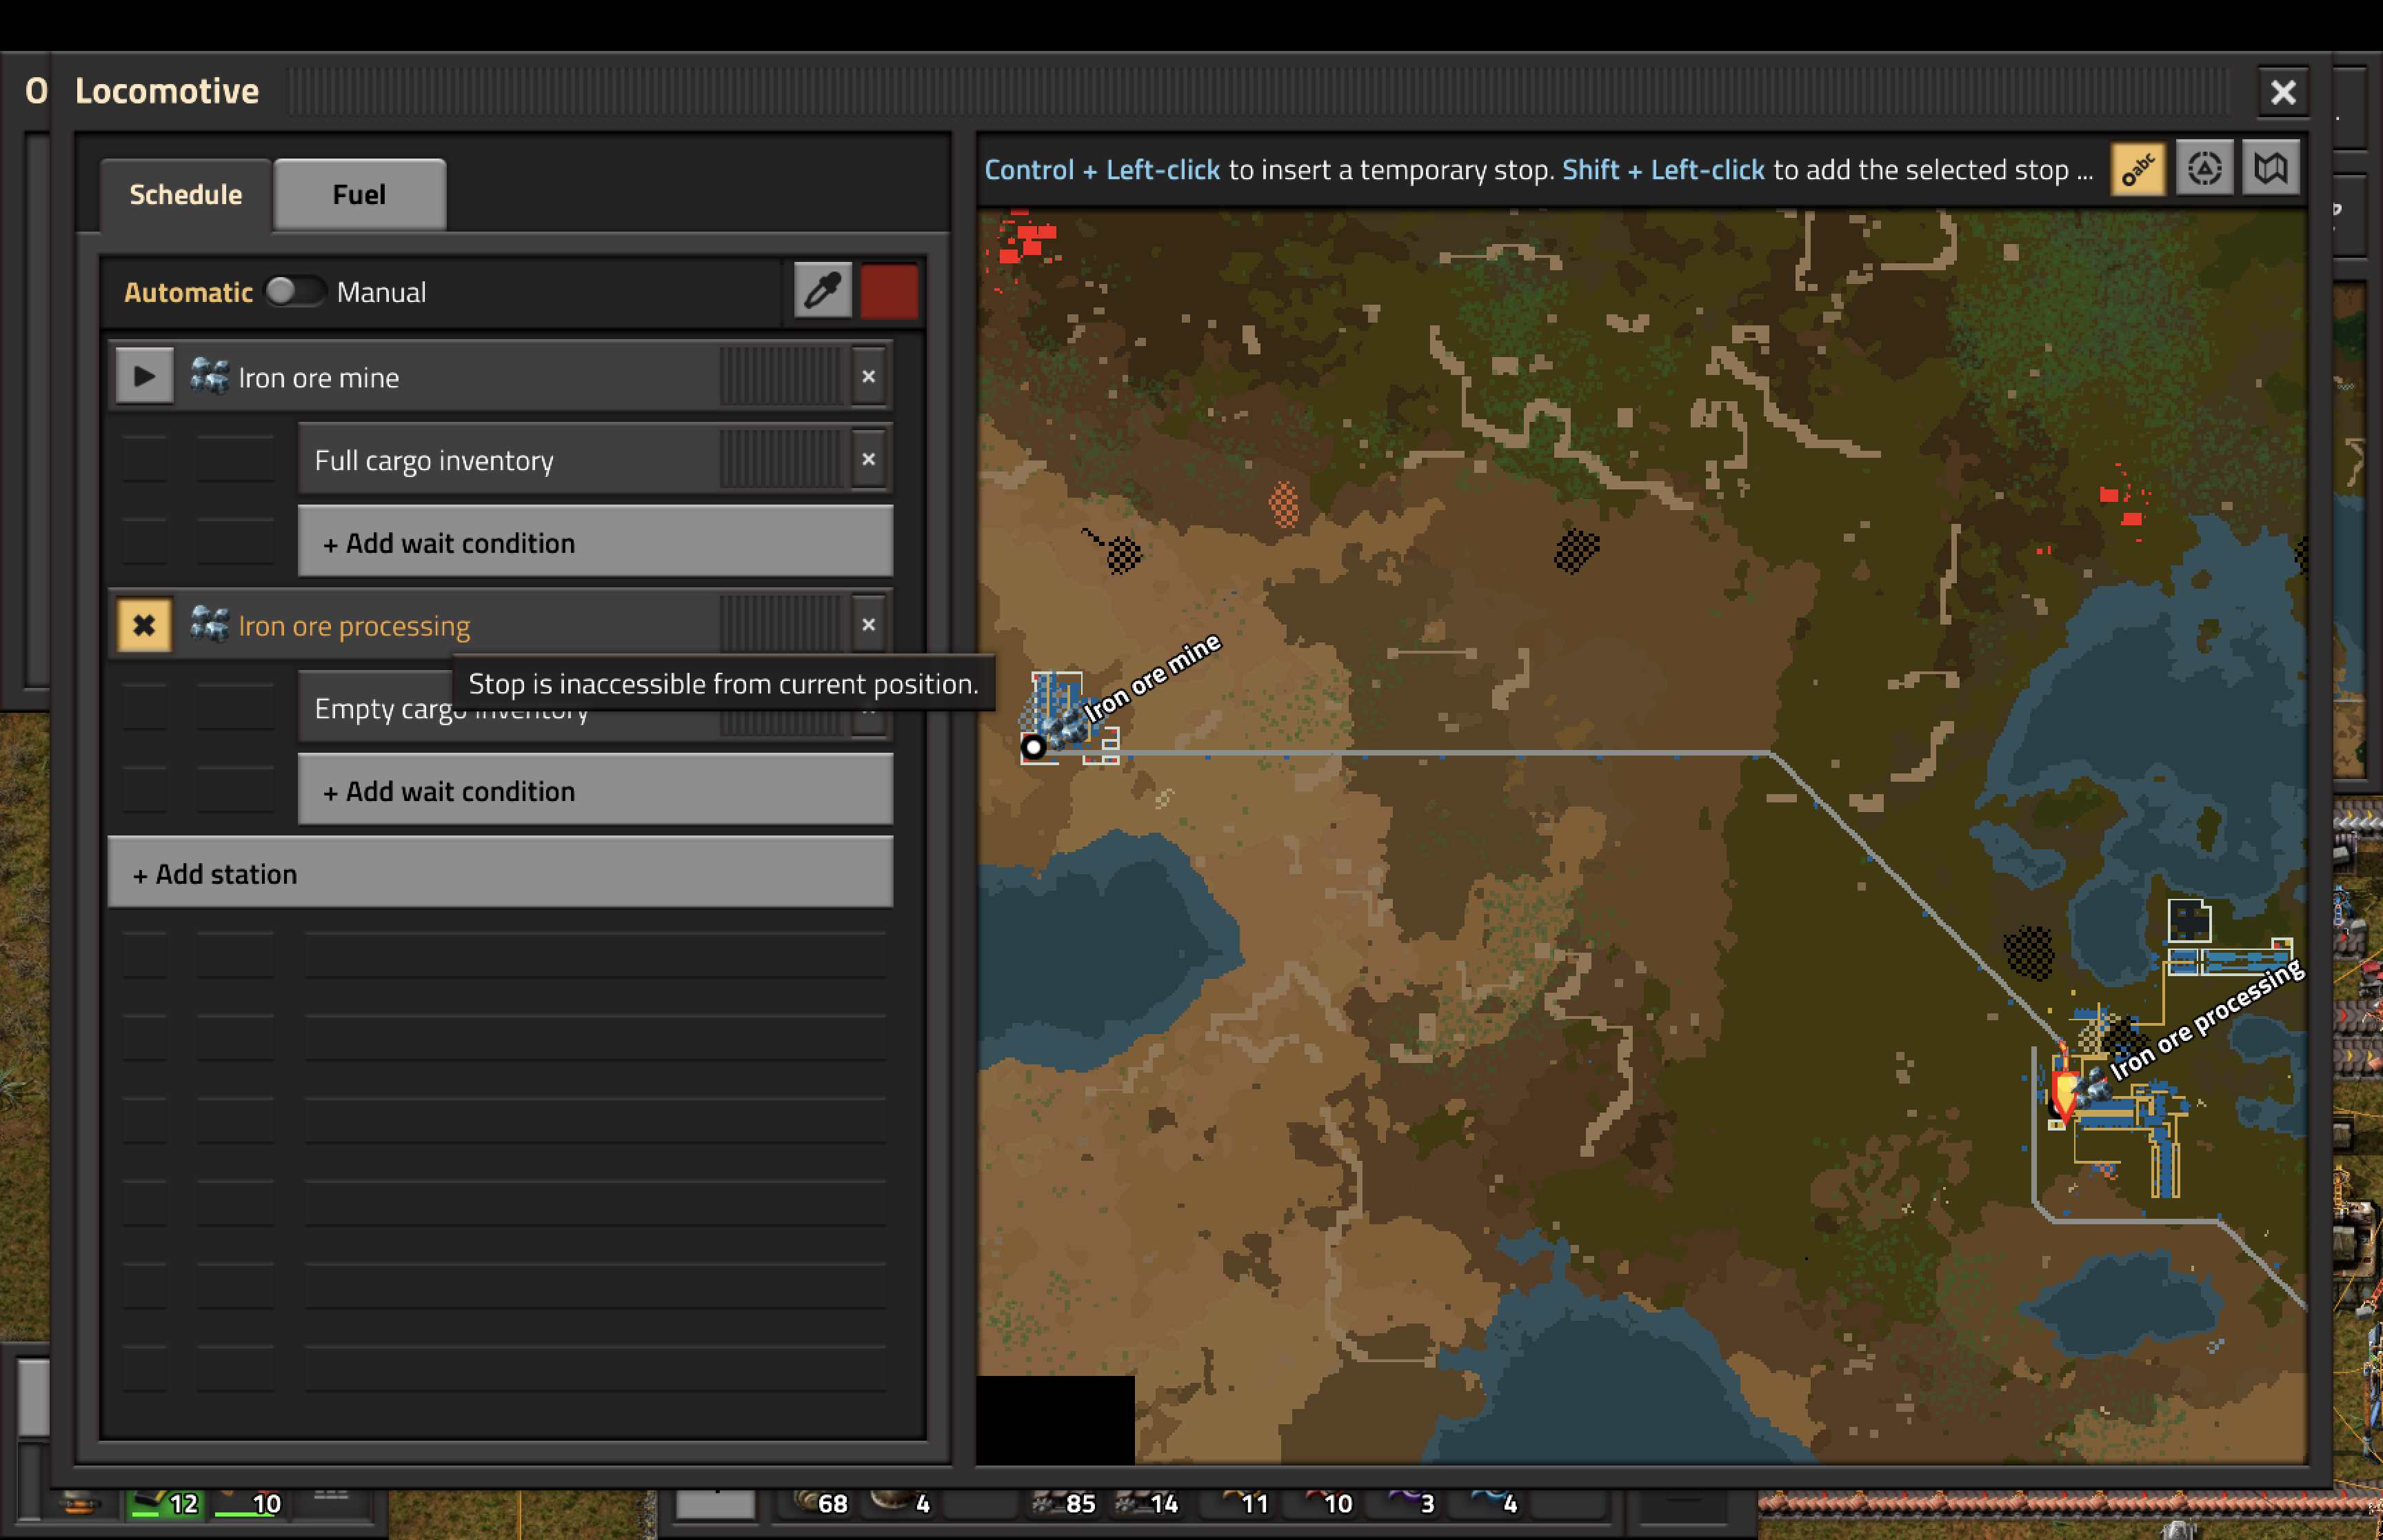This screenshot has height=1540, width=2383.
Task: Click the center-on-train map icon
Action: click(x=2204, y=169)
